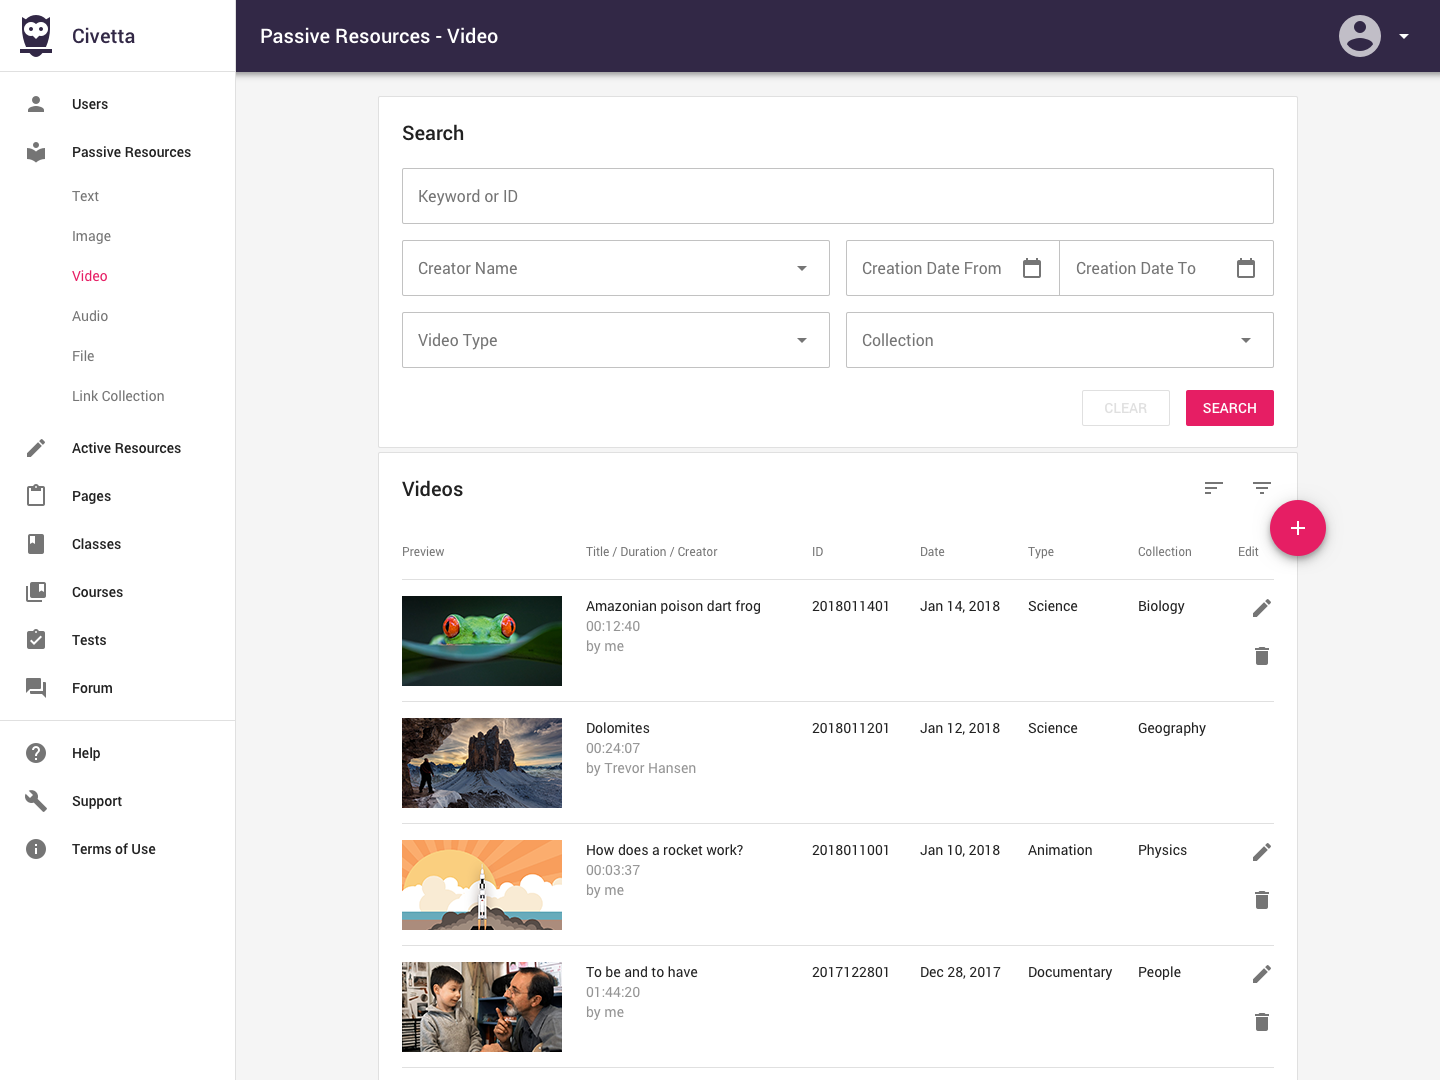The image size is (1440, 1080).
Task: Open Link Collection in the sidebar
Action: coord(118,396)
